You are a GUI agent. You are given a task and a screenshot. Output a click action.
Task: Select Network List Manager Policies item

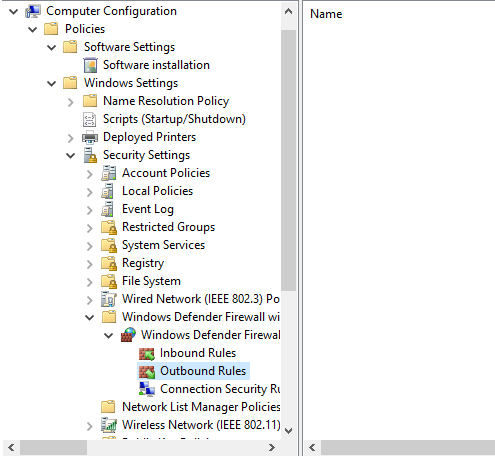[x=201, y=407]
